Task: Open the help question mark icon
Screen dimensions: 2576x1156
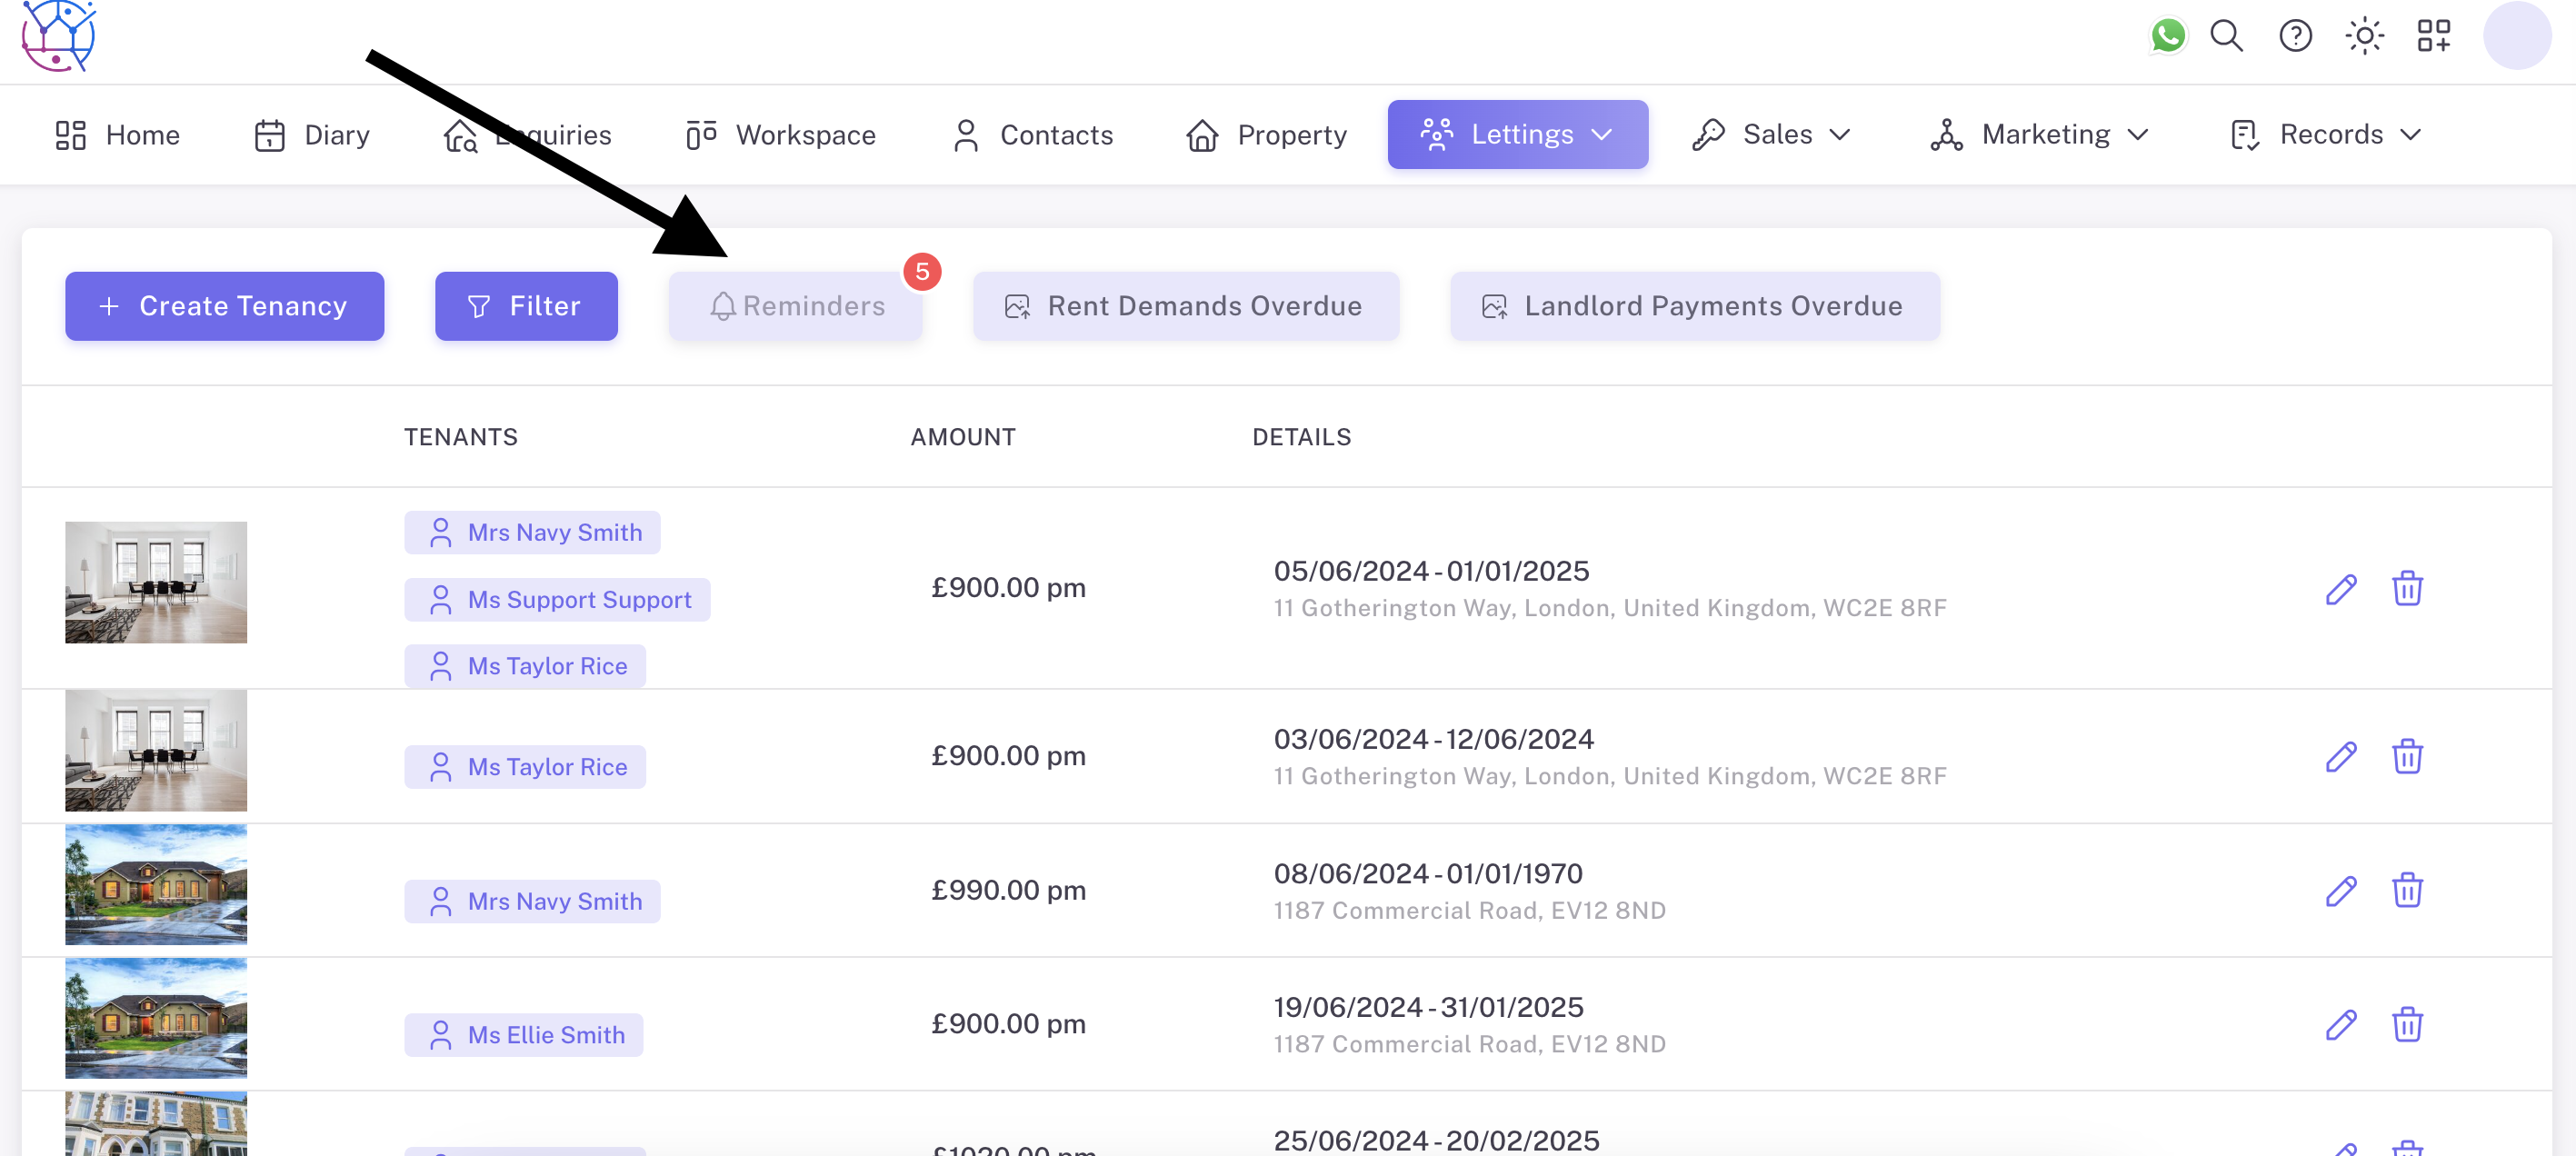Action: (2295, 36)
